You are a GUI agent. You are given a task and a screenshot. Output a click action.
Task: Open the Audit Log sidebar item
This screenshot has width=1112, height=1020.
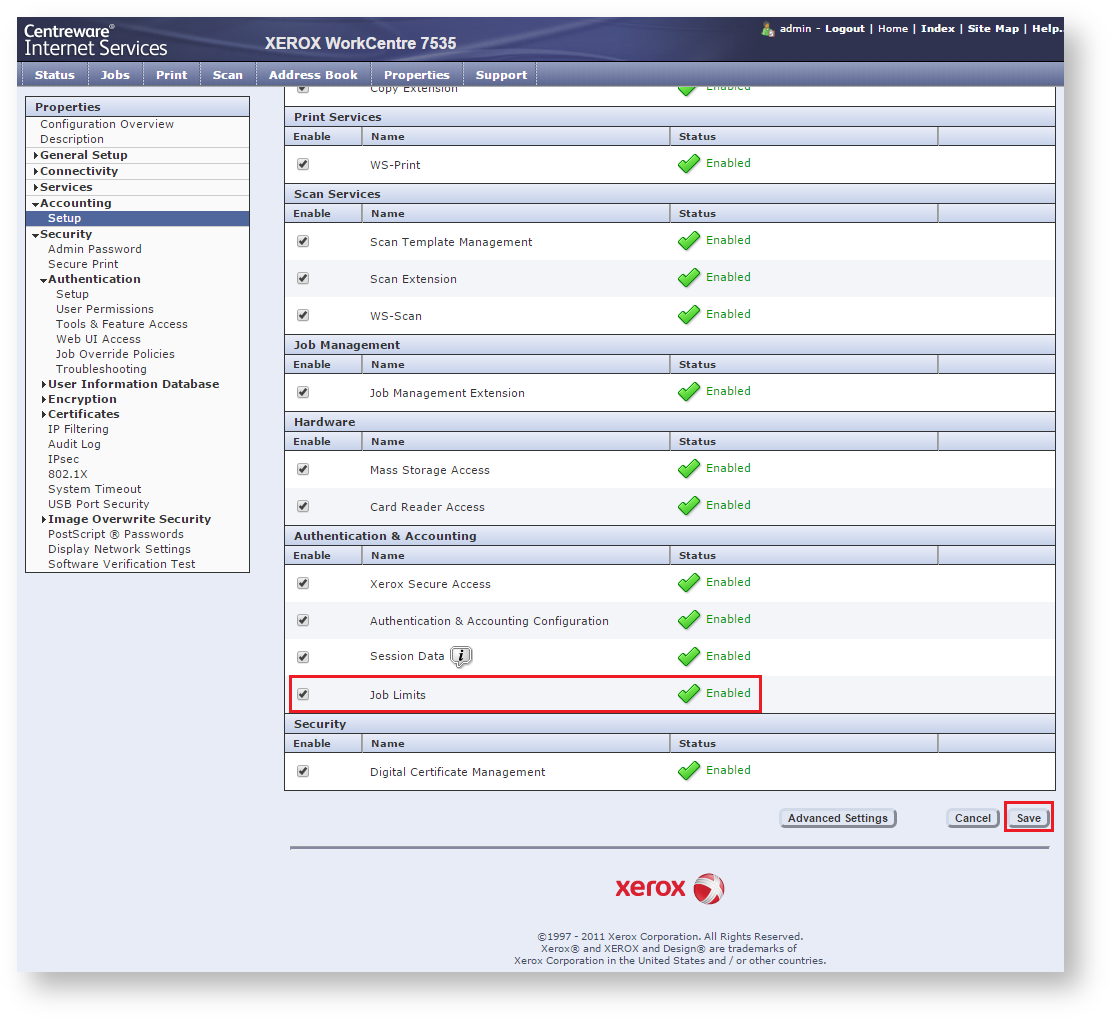click(74, 444)
